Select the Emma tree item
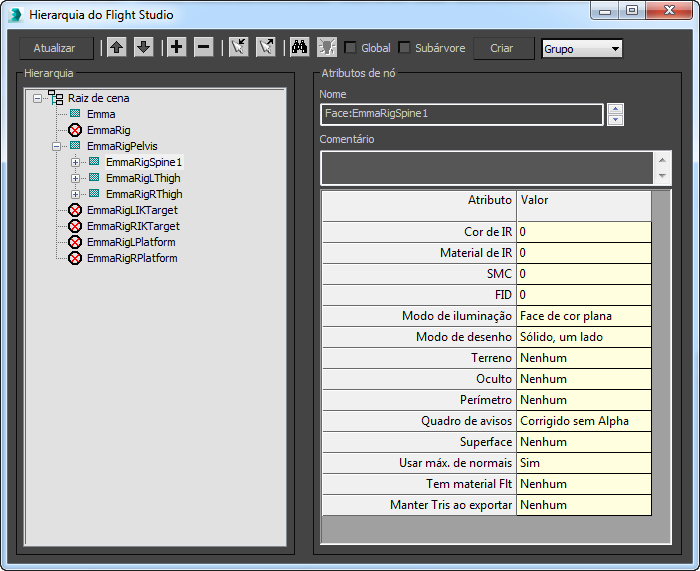 (101, 114)
